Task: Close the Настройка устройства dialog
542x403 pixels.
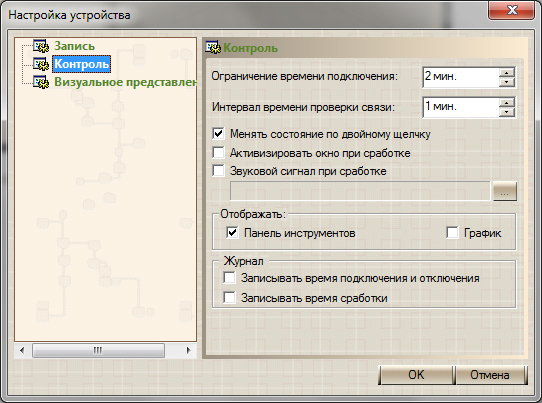Action: coord(512,10)
